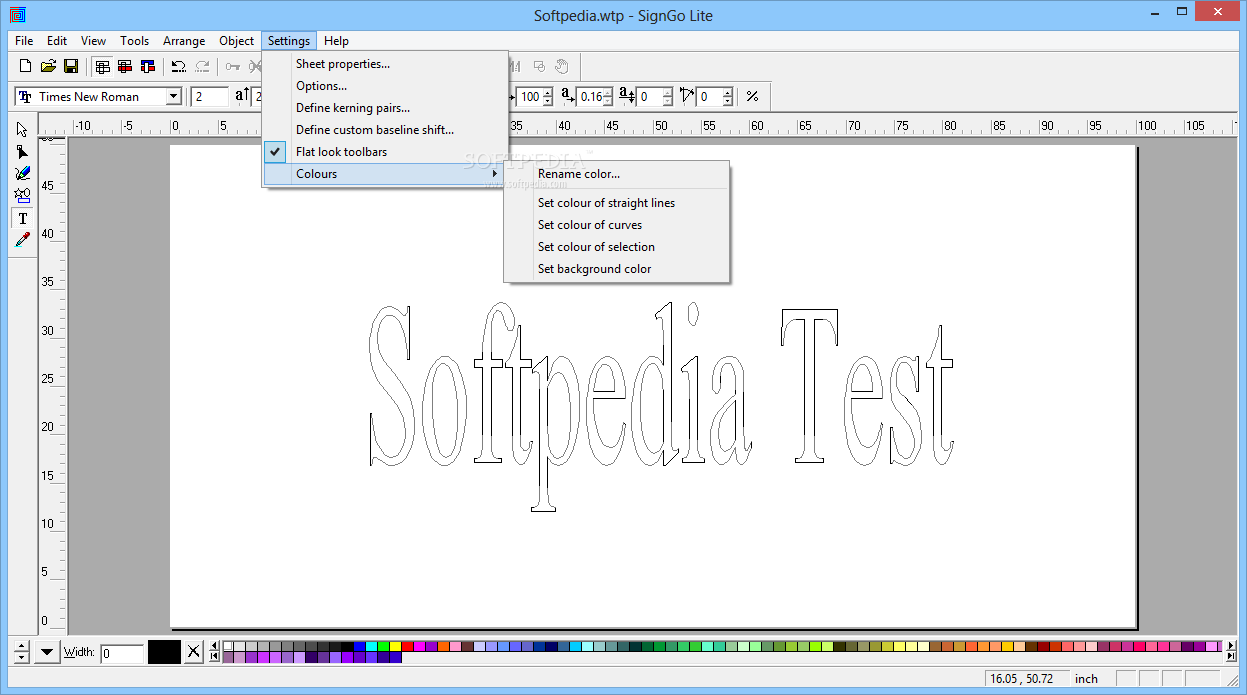
Task: Increase the text angle spinner
Action: [727, 92]
